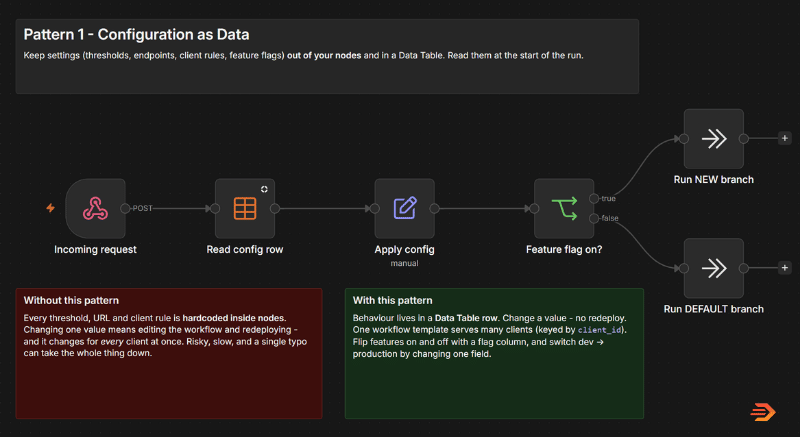The height and width of the screenshot is (437, 800).
Task: Click the 'Read config row' label
Action: 245,249
